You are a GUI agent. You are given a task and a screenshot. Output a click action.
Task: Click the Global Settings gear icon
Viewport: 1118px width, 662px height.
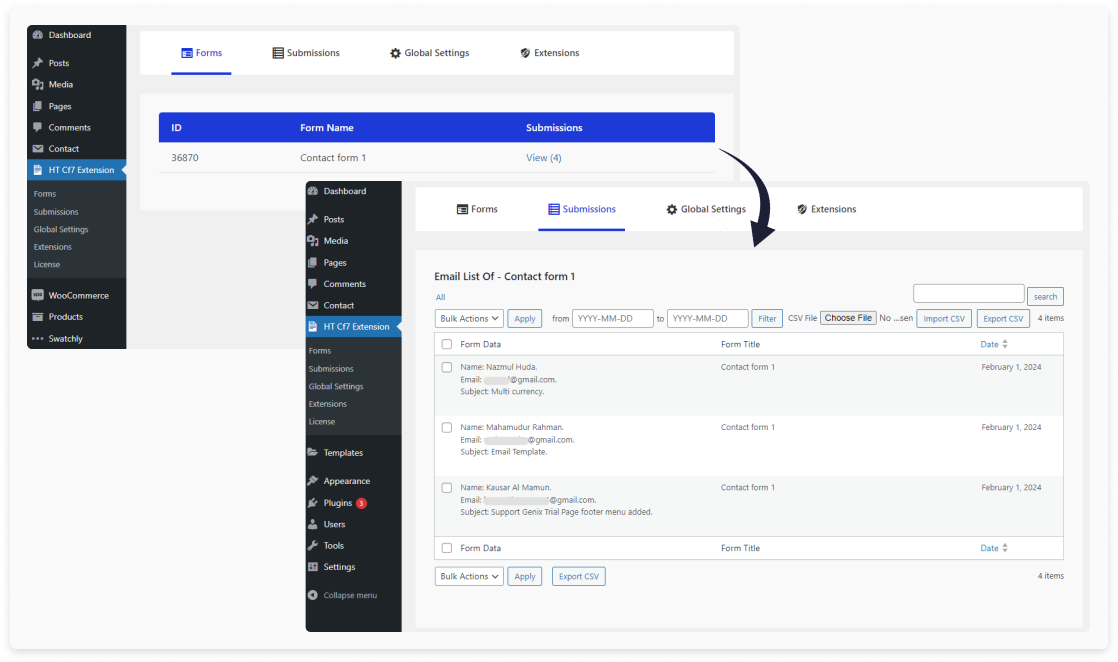click(672, 209)
